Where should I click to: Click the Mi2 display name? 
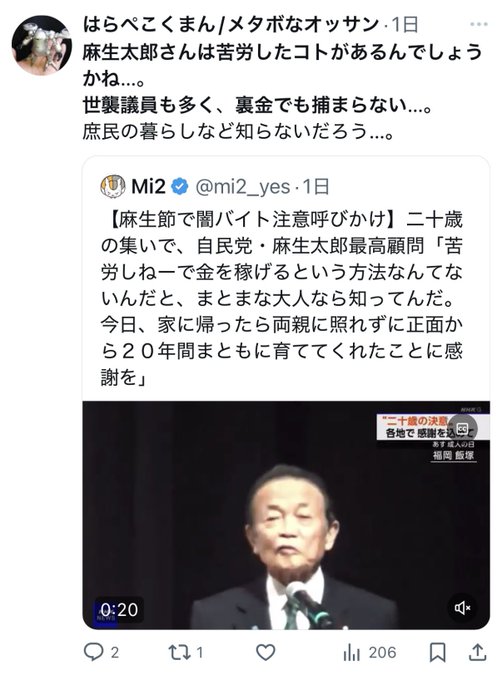148,186
